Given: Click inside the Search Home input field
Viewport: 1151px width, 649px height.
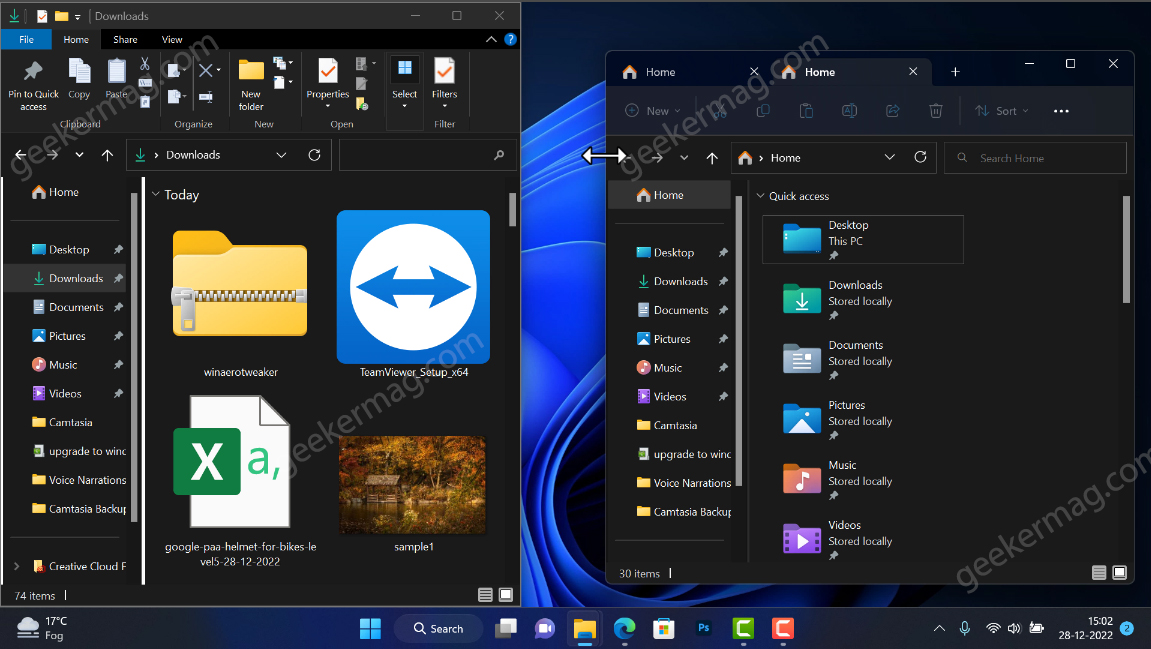Looking at the screenshot, I should (1035, 157).
